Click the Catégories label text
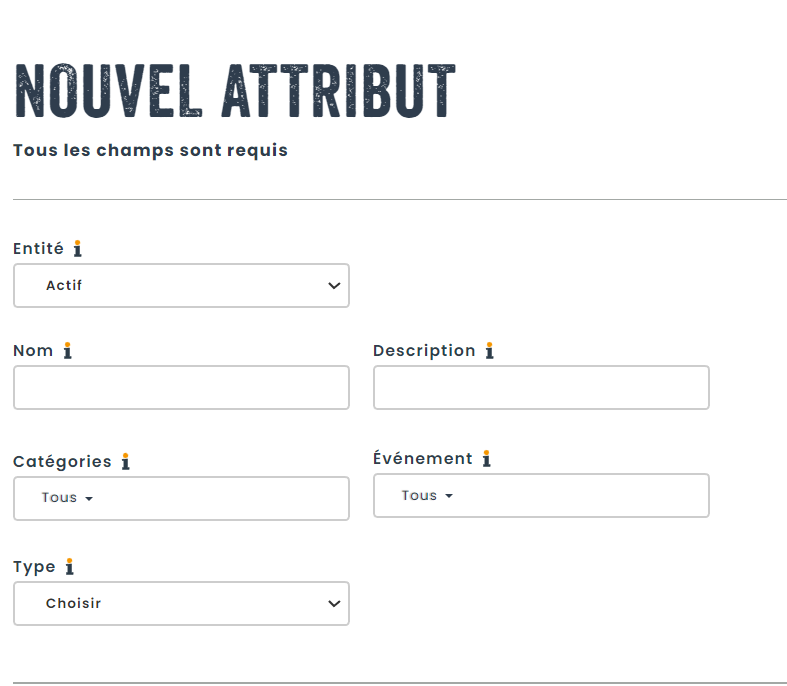787x686 pixels. coord(62,461)
